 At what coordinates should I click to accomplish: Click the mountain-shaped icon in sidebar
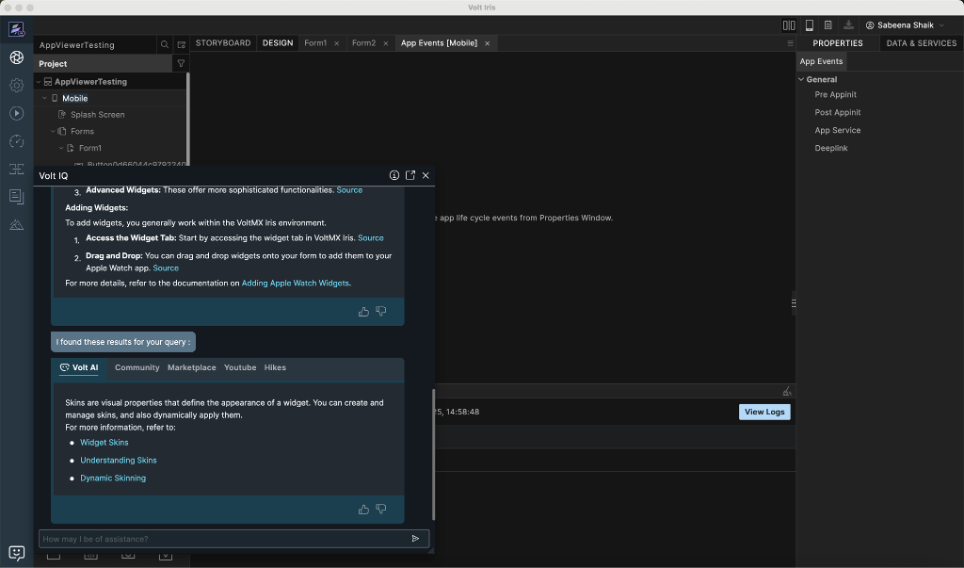pyautogui.click(x=17, y=225)
